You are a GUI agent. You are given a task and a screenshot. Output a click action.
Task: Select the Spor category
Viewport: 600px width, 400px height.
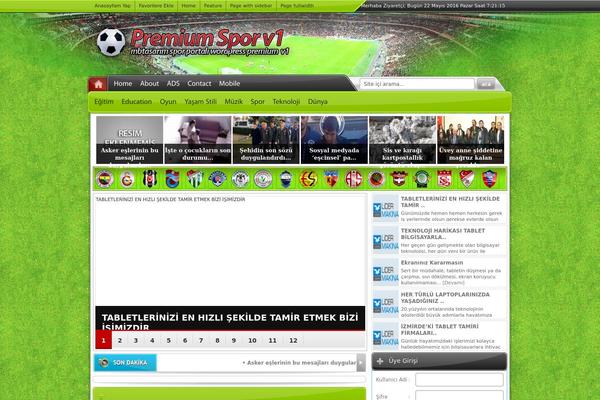[x=258, y=102]
